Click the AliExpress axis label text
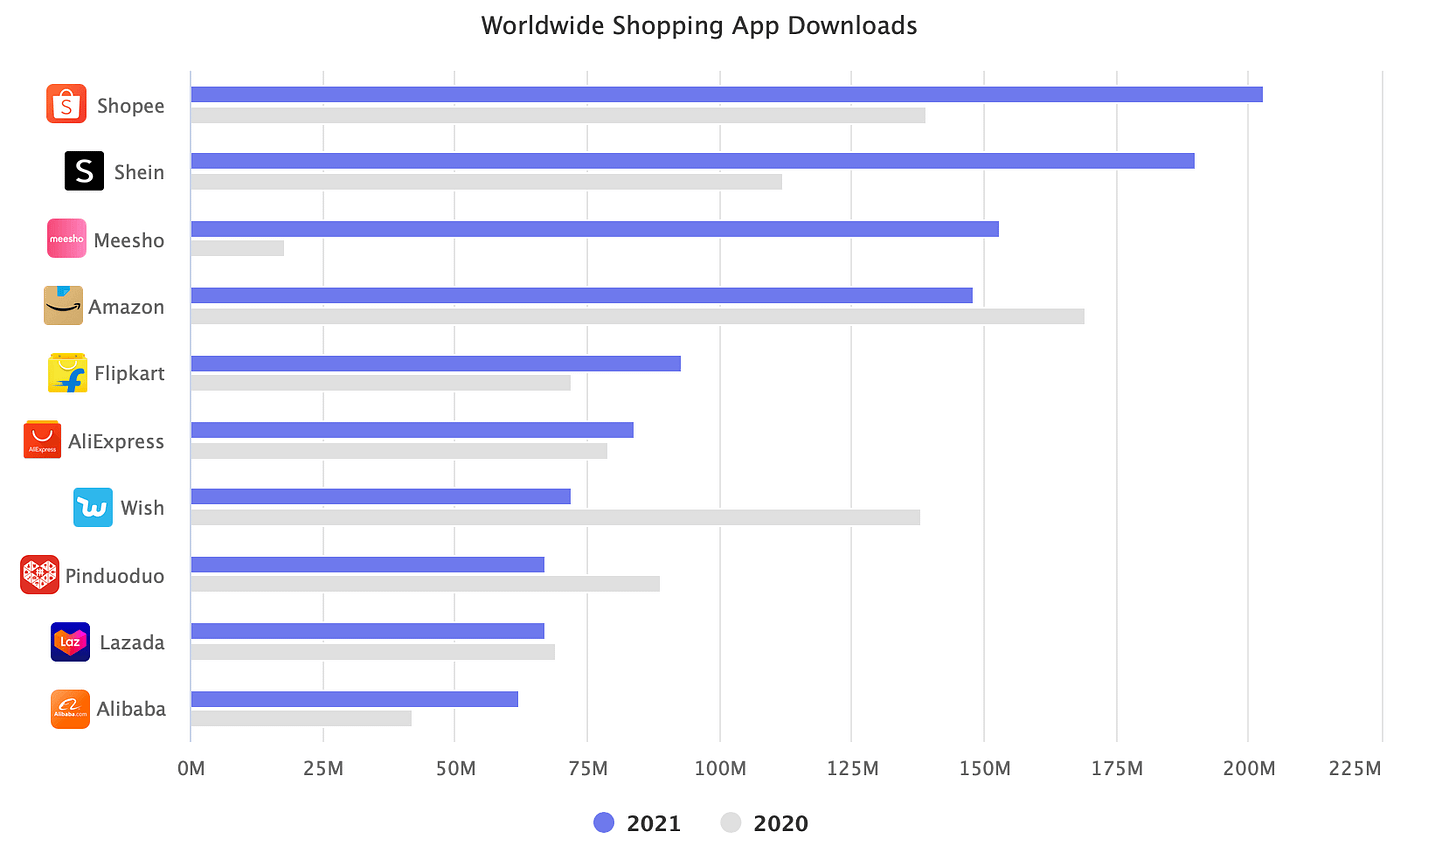This screenshot has width=1456, height=853. [x=116, y=441]
